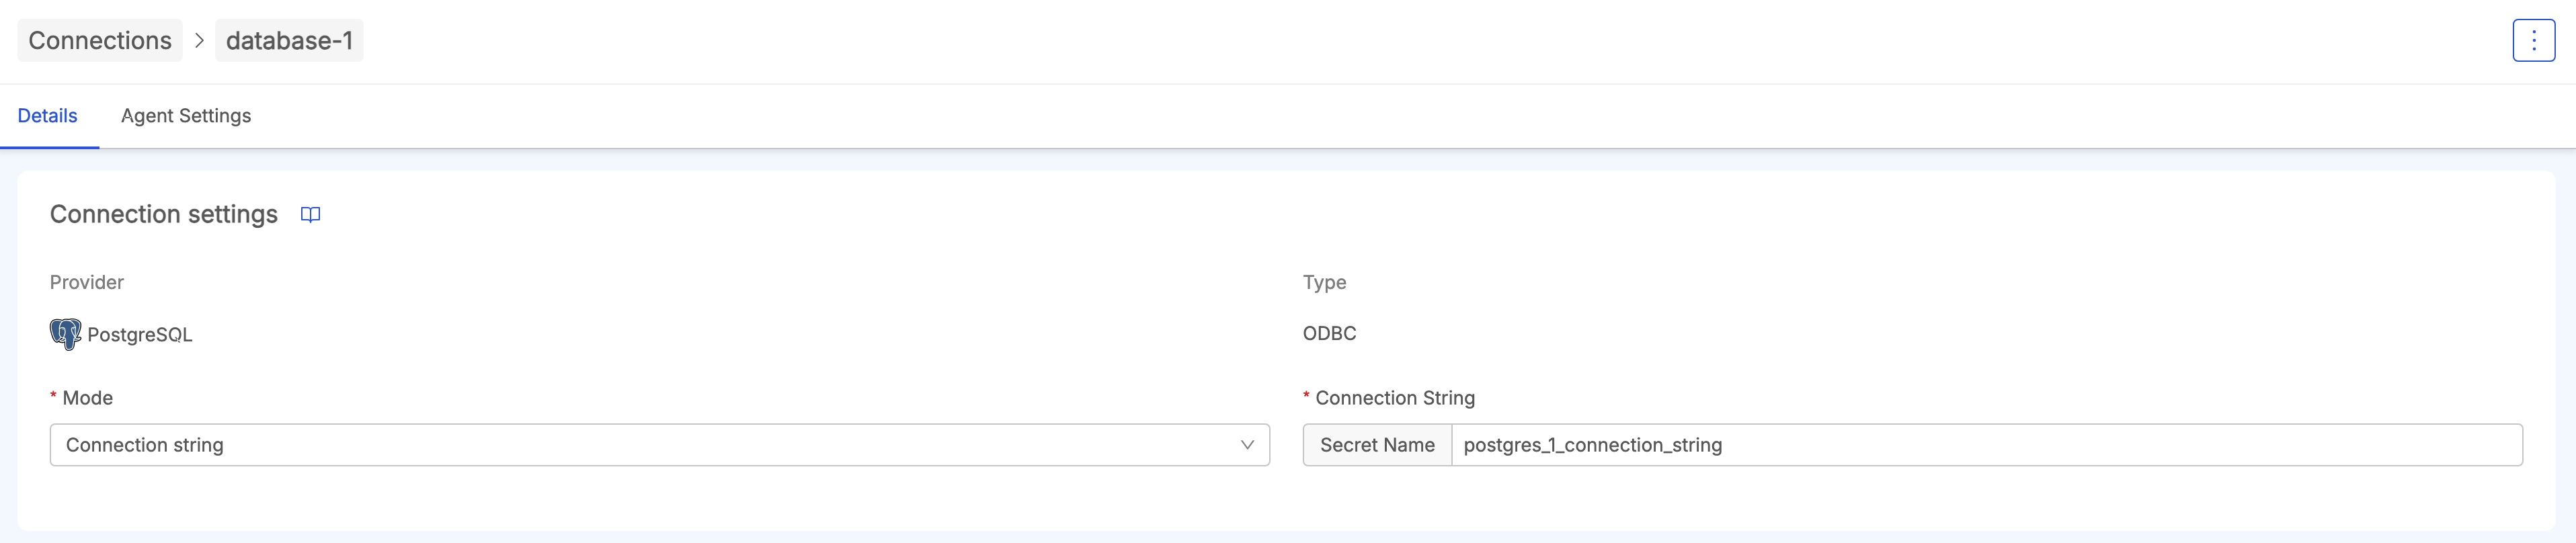
Task: Click the database-1 breadcrumb
Action: tap(289, 41)
